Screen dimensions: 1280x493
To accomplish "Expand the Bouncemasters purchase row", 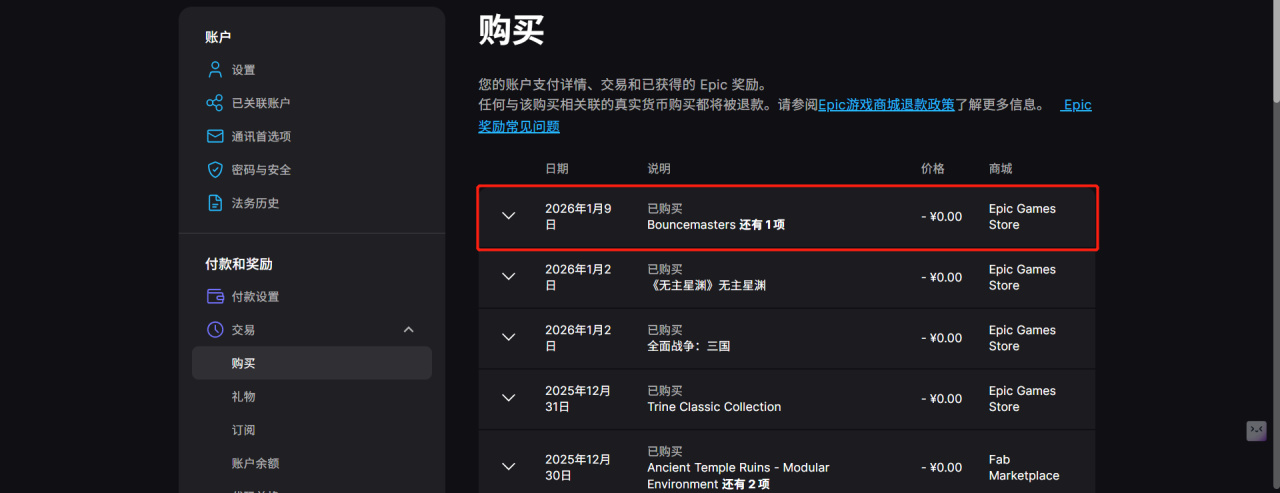I will coord(508,216).
